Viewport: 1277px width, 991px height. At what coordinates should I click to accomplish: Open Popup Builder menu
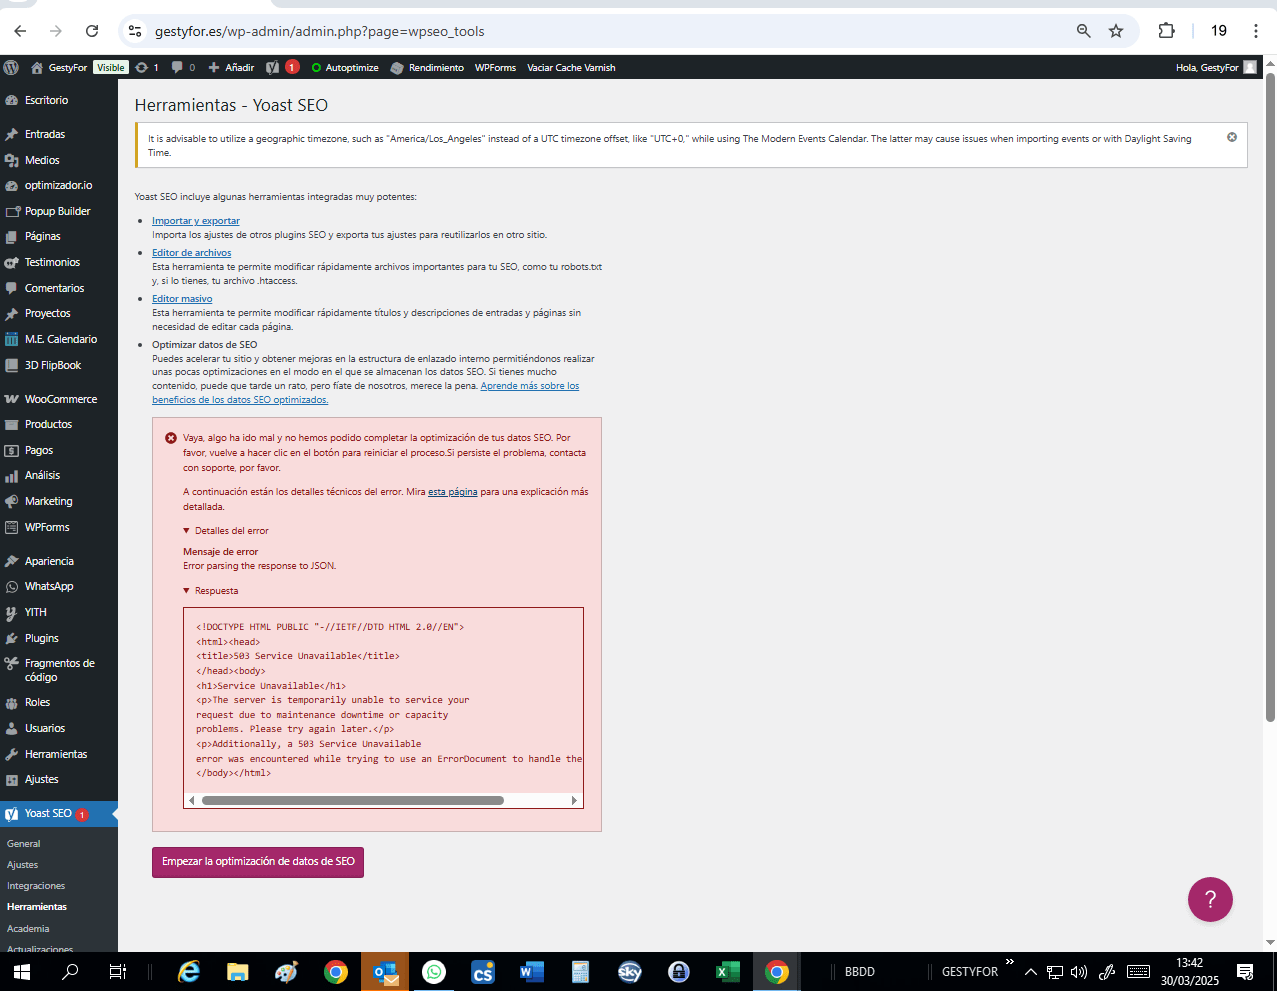(59, 211)
